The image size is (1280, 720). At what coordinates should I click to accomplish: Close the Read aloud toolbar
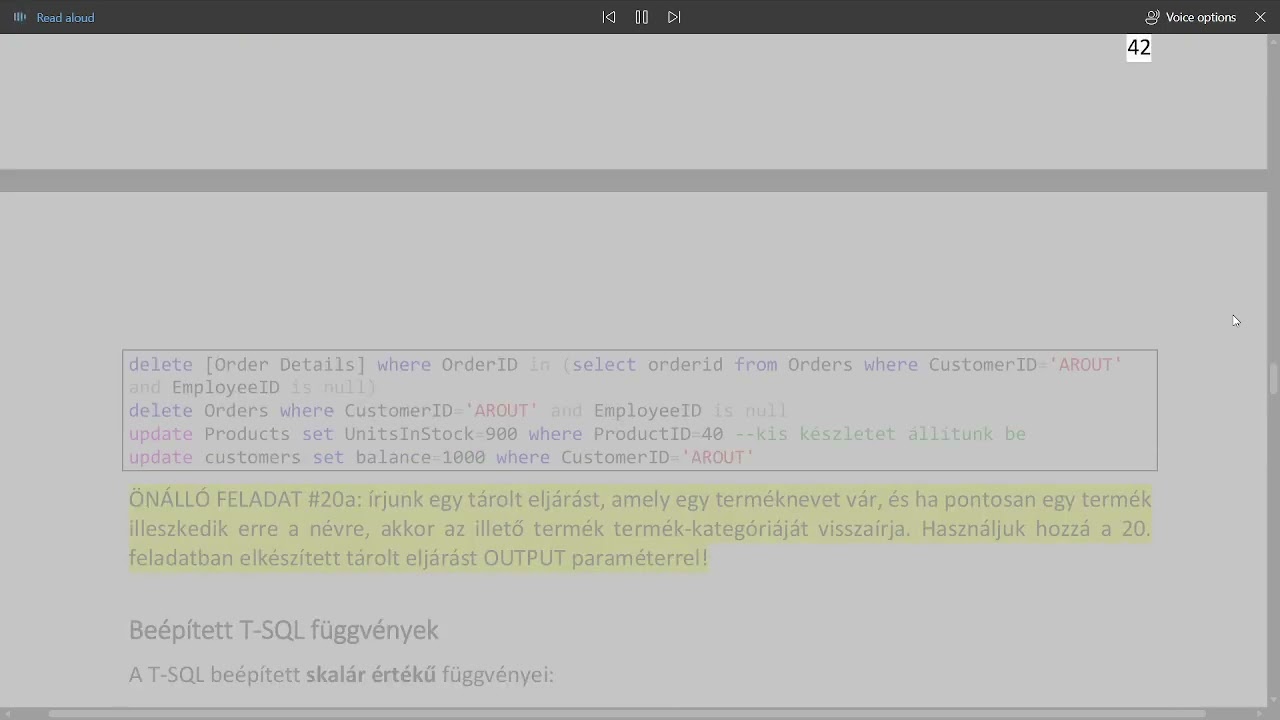point(1260,17)
